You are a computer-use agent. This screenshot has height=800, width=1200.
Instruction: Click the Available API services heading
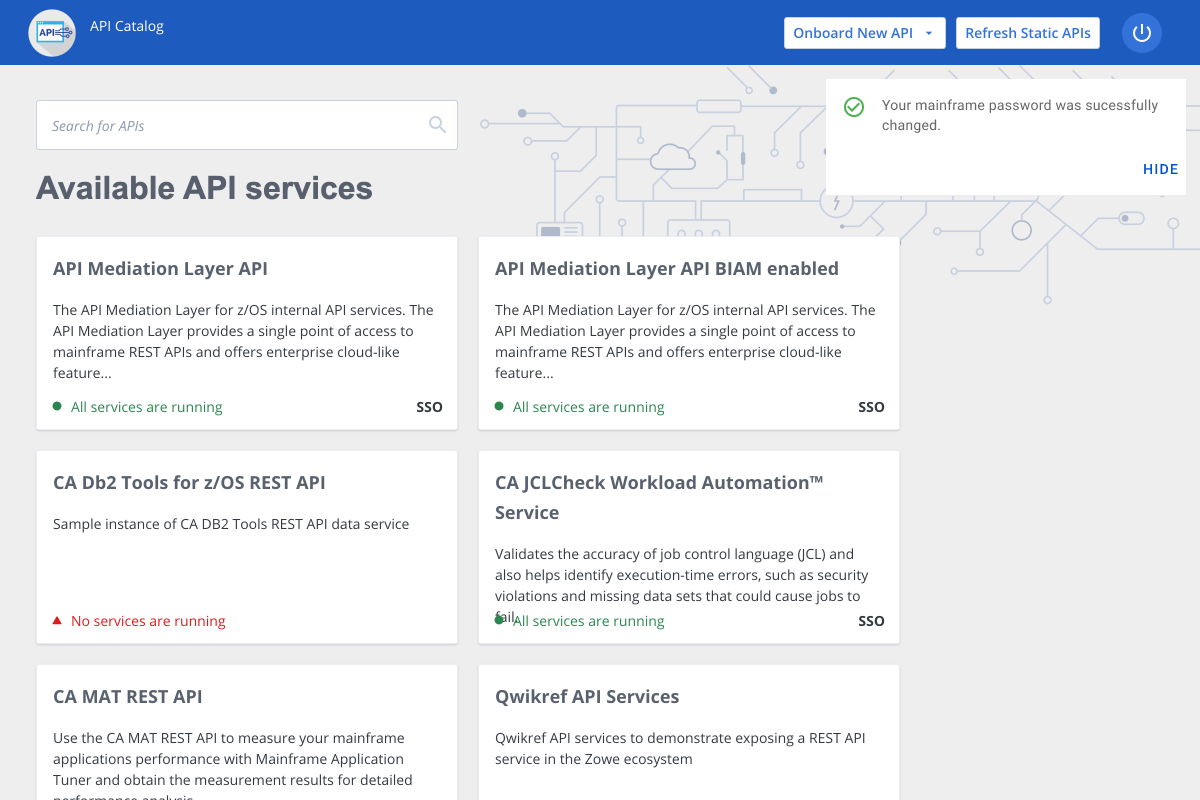[204, 188]
